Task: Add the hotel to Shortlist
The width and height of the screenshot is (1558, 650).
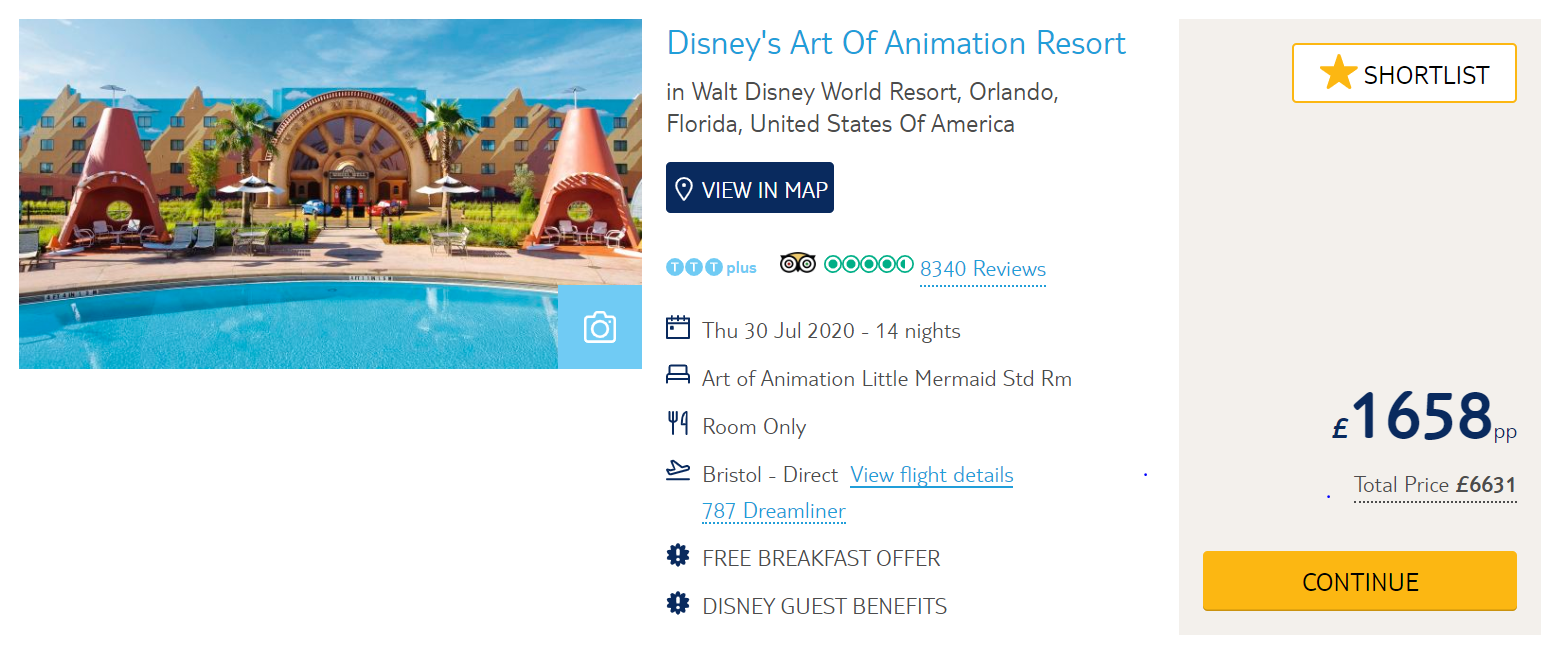Action: click(x=1404, y=73)
